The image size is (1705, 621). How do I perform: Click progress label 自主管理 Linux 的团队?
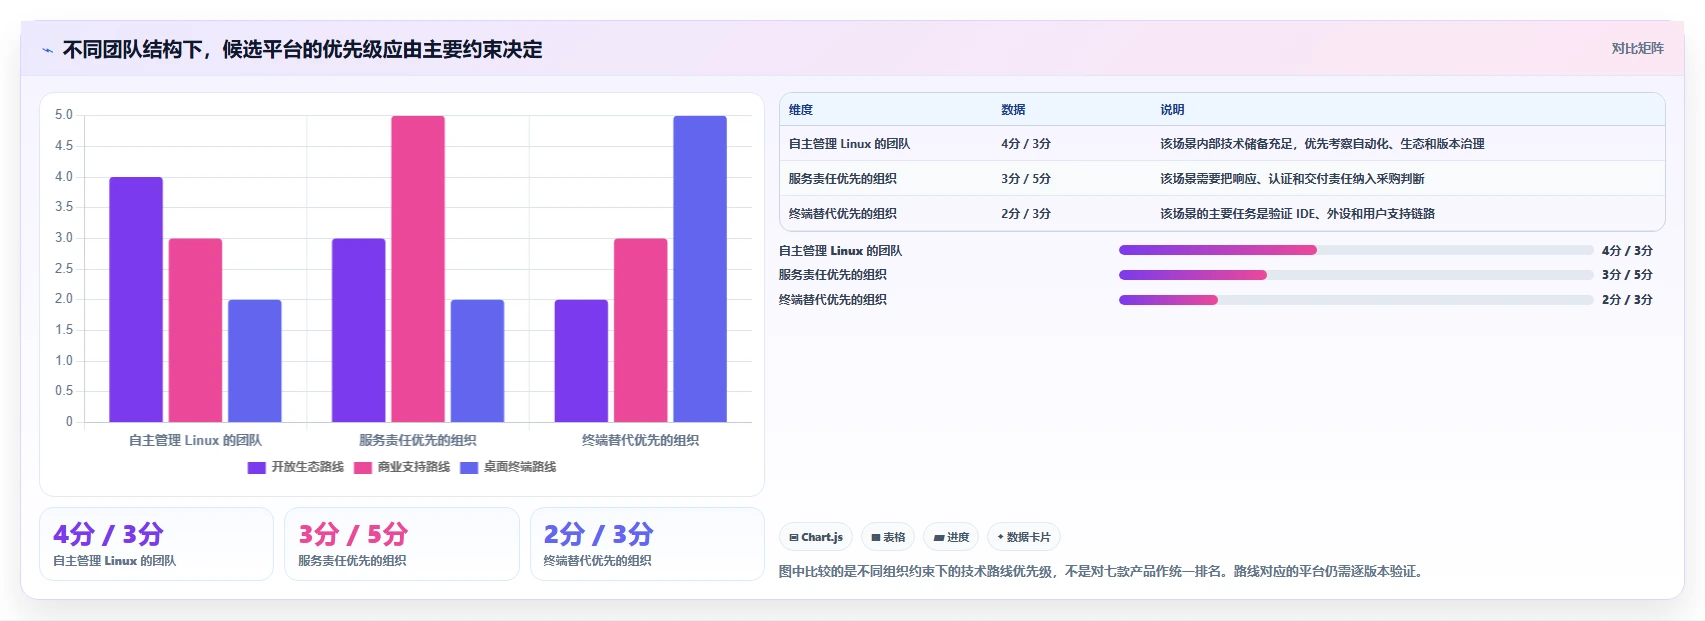coord(840,251)
